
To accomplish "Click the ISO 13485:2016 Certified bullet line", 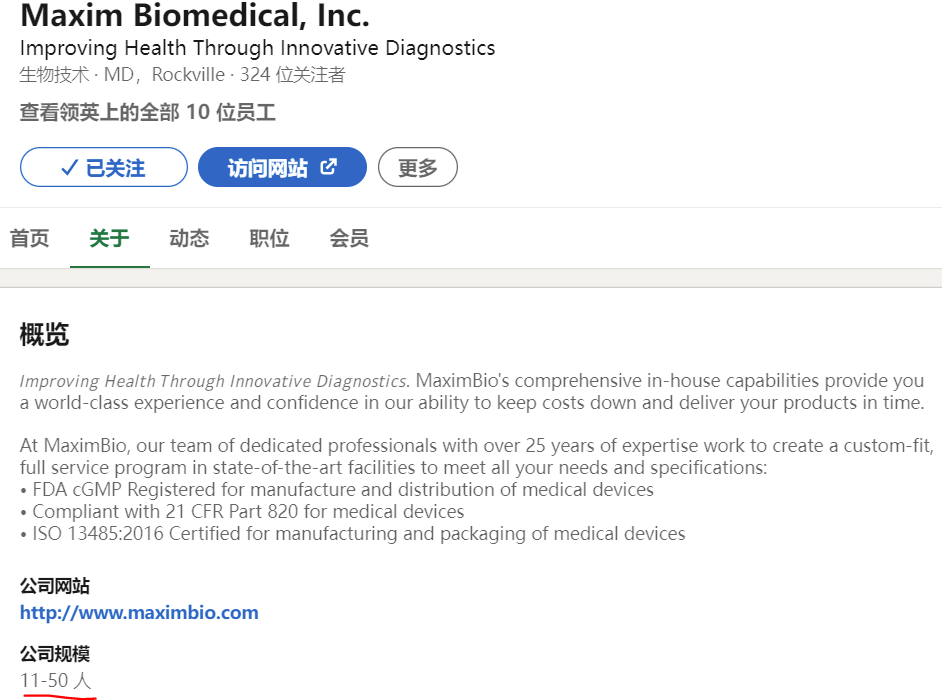I will click(x=353, y=534).
